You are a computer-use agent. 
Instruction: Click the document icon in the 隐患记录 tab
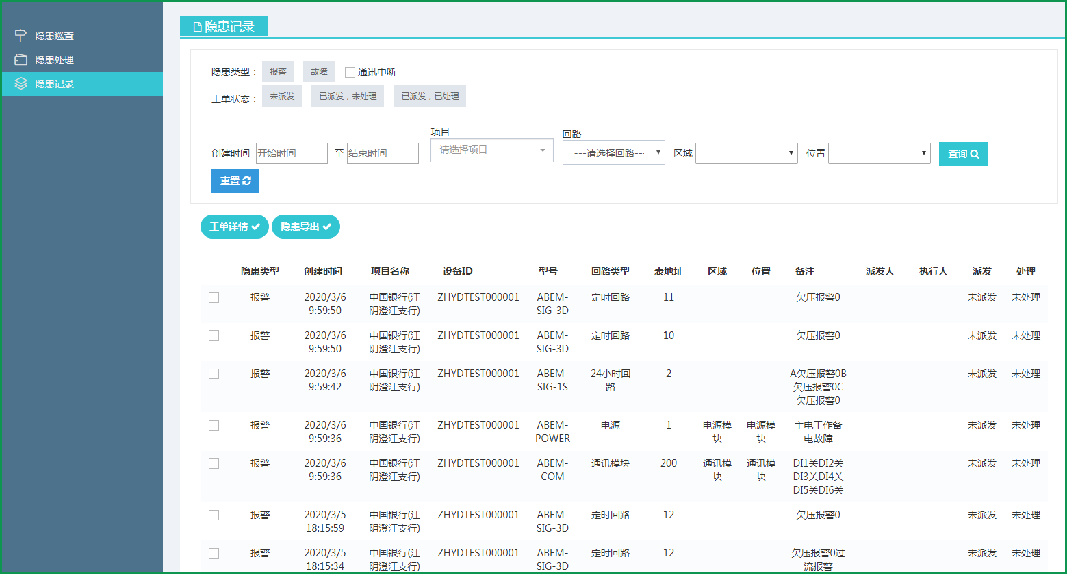click(x=197, y=27)
